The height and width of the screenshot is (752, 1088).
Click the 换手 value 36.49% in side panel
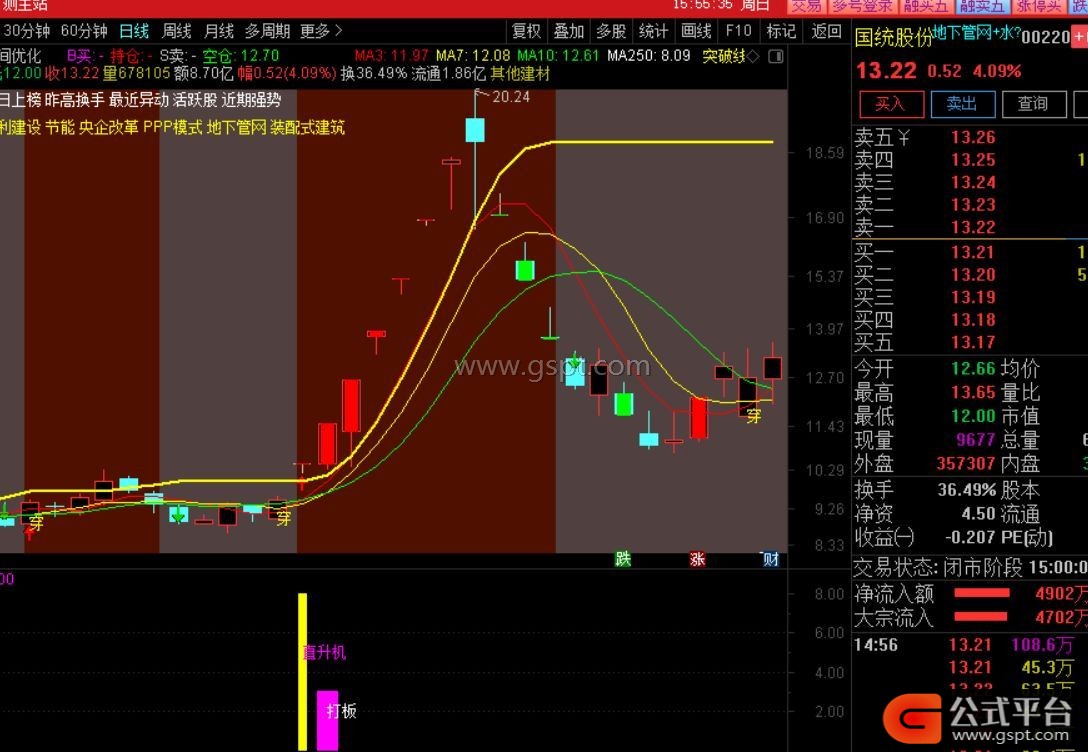coord(967,490)
